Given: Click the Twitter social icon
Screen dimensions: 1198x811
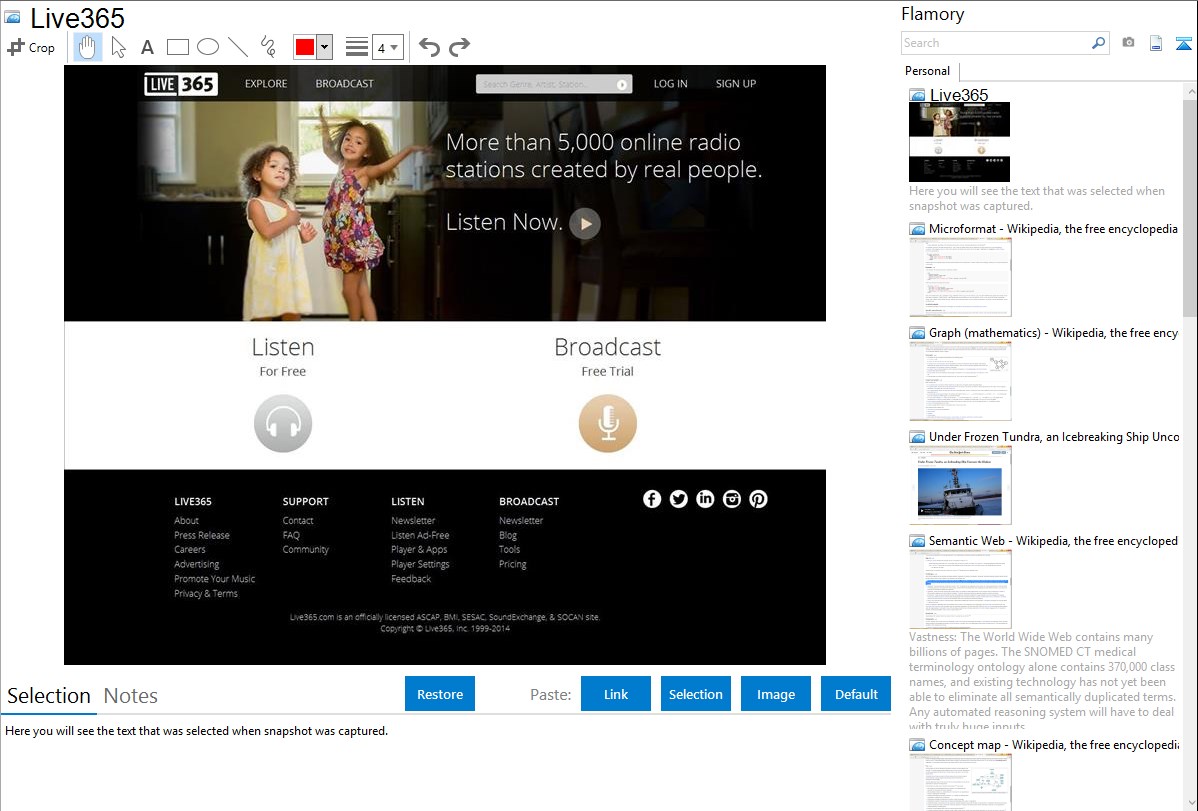Looking at the screenshot, I should pos(678,499).
